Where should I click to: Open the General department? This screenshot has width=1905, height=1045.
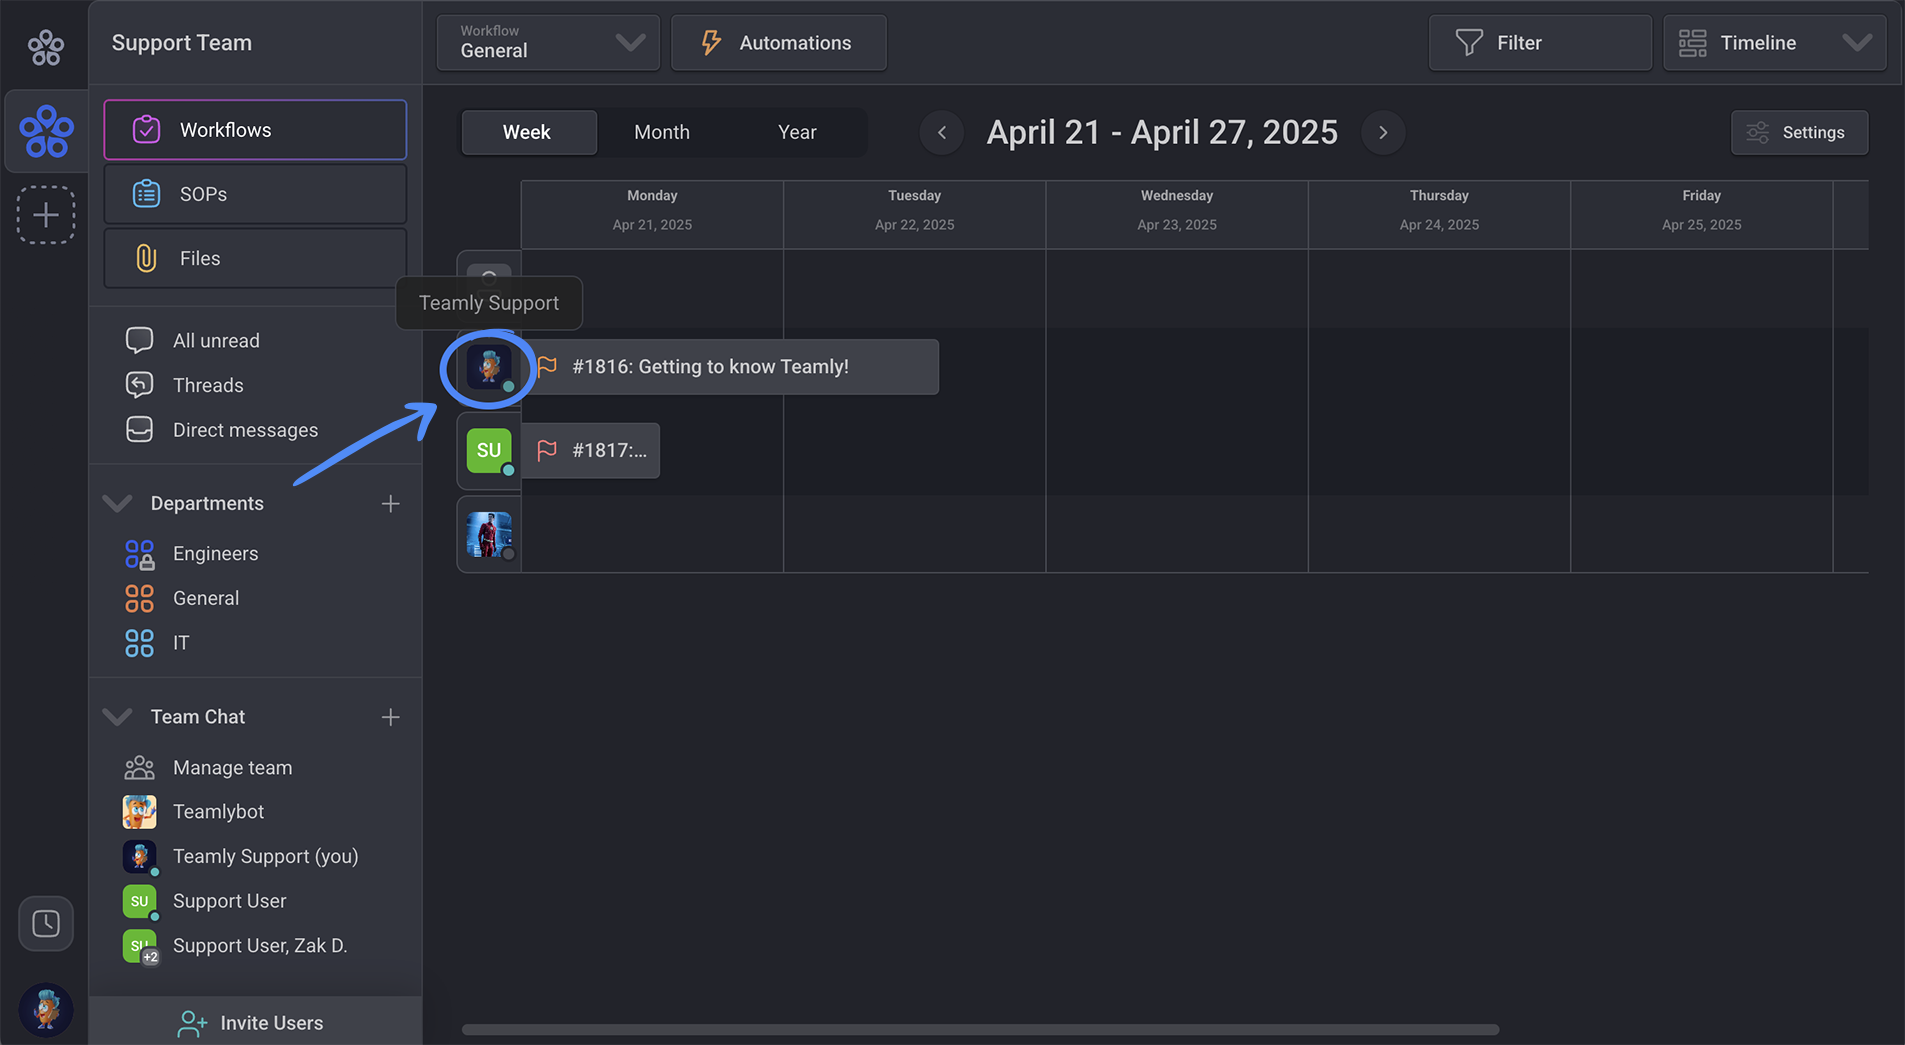click(205, 598)
